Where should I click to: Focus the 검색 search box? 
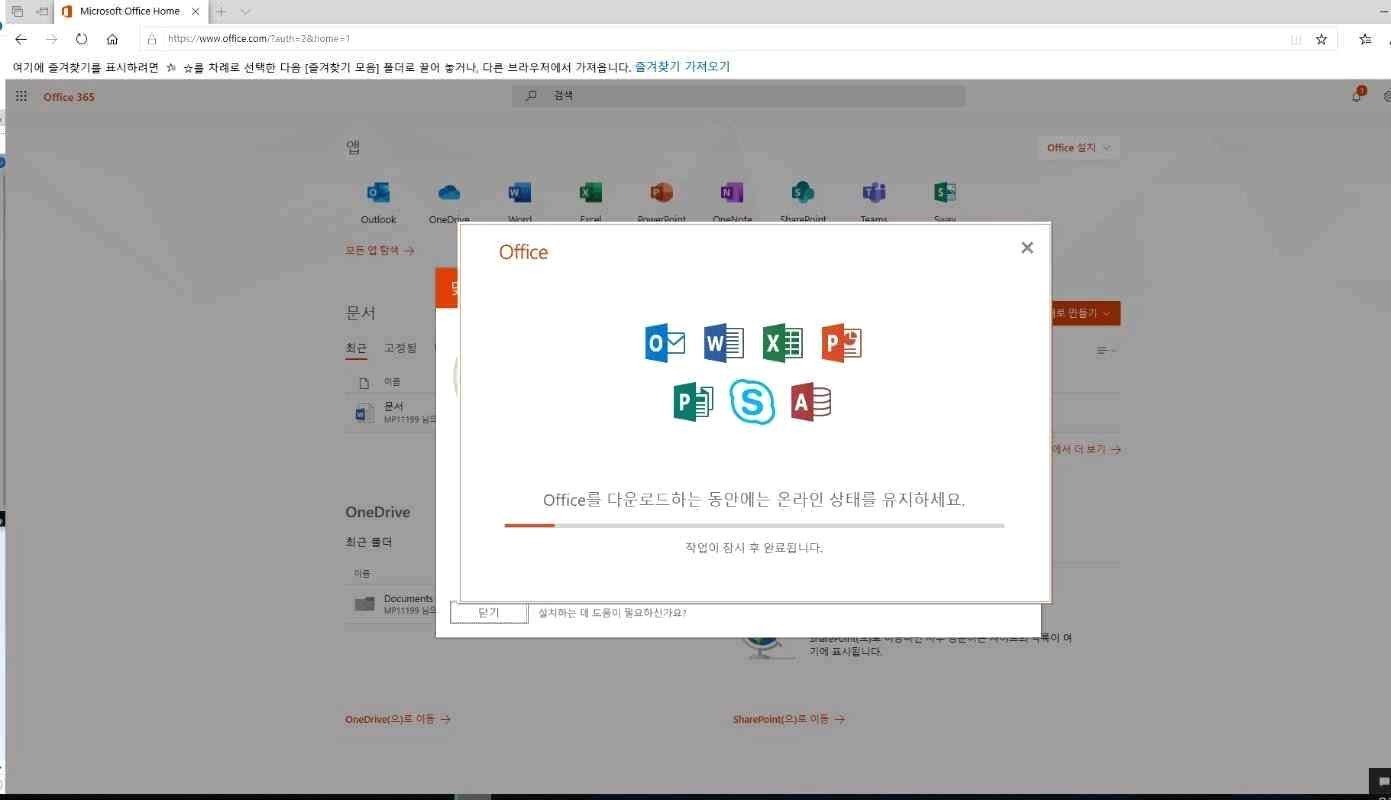[x=740, y=96]
